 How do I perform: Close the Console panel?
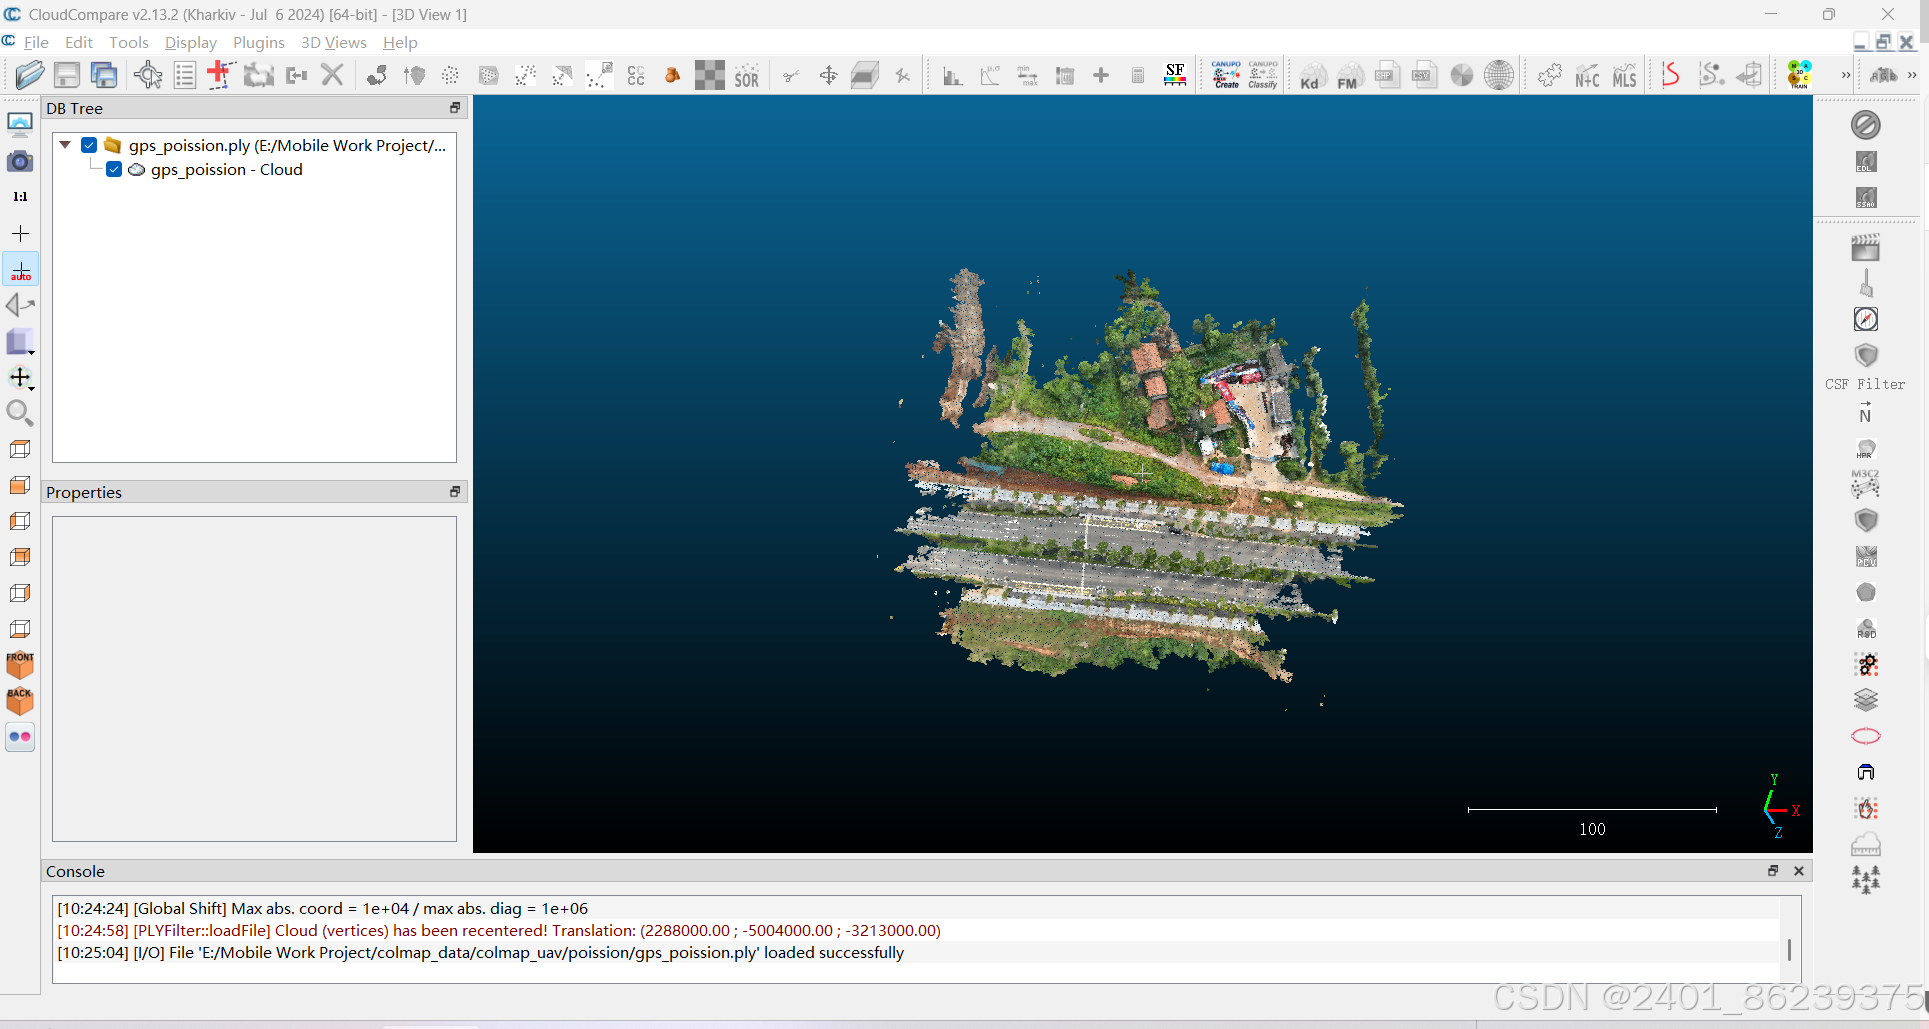[1799, 871]
